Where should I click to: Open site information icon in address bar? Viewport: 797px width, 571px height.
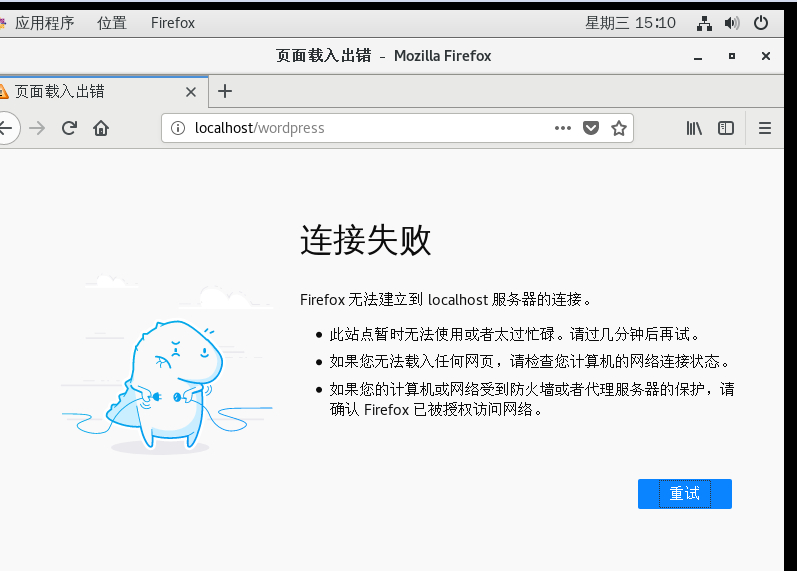[x=178, y=128]
